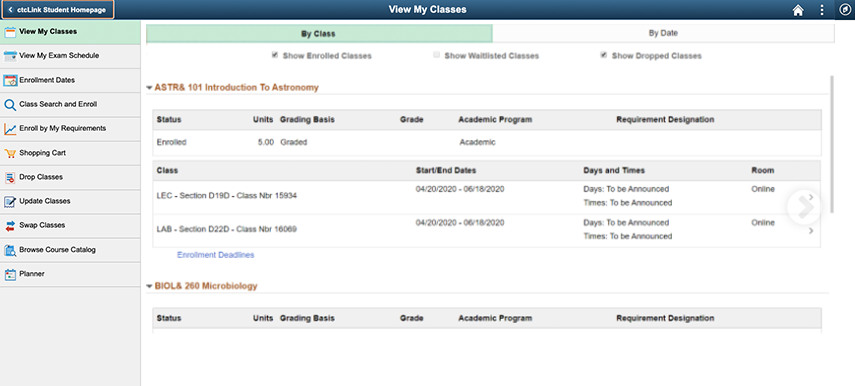
Task: Click the Update Classes pencil icon
Action: [10, 201]
